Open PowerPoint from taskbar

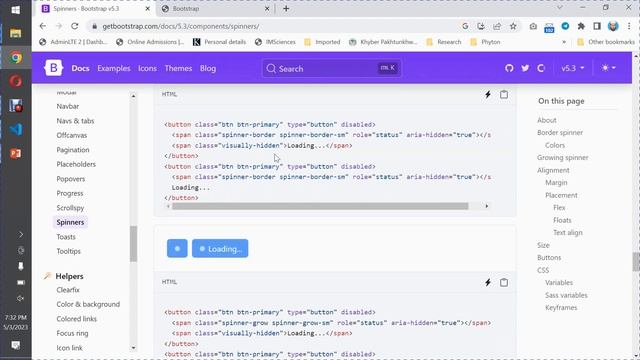click(16, 153)
